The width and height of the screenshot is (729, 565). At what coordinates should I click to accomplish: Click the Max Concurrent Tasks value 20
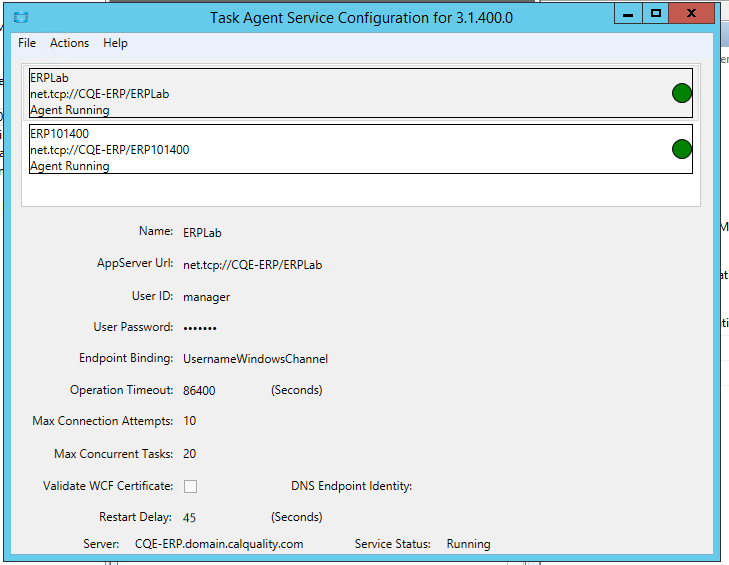(189, 453)
